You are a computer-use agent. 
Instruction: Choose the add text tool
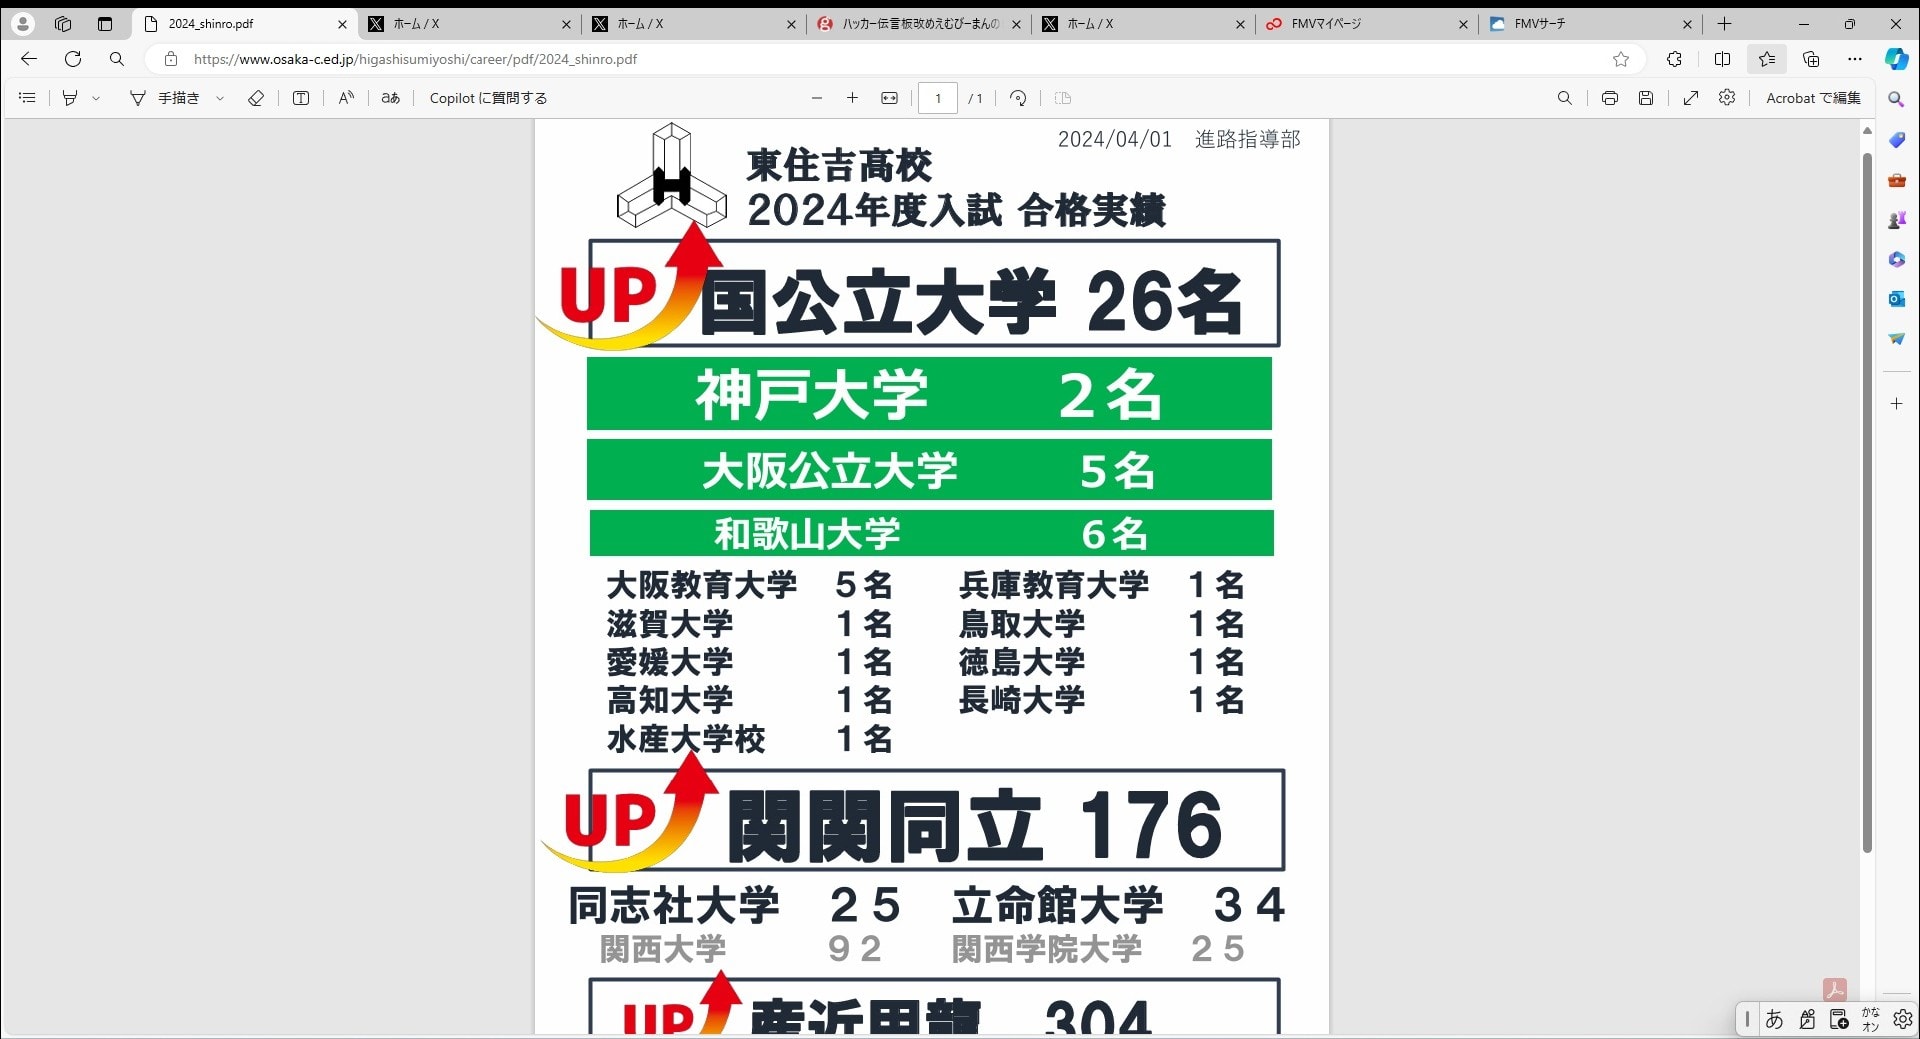tap(301, 98)
